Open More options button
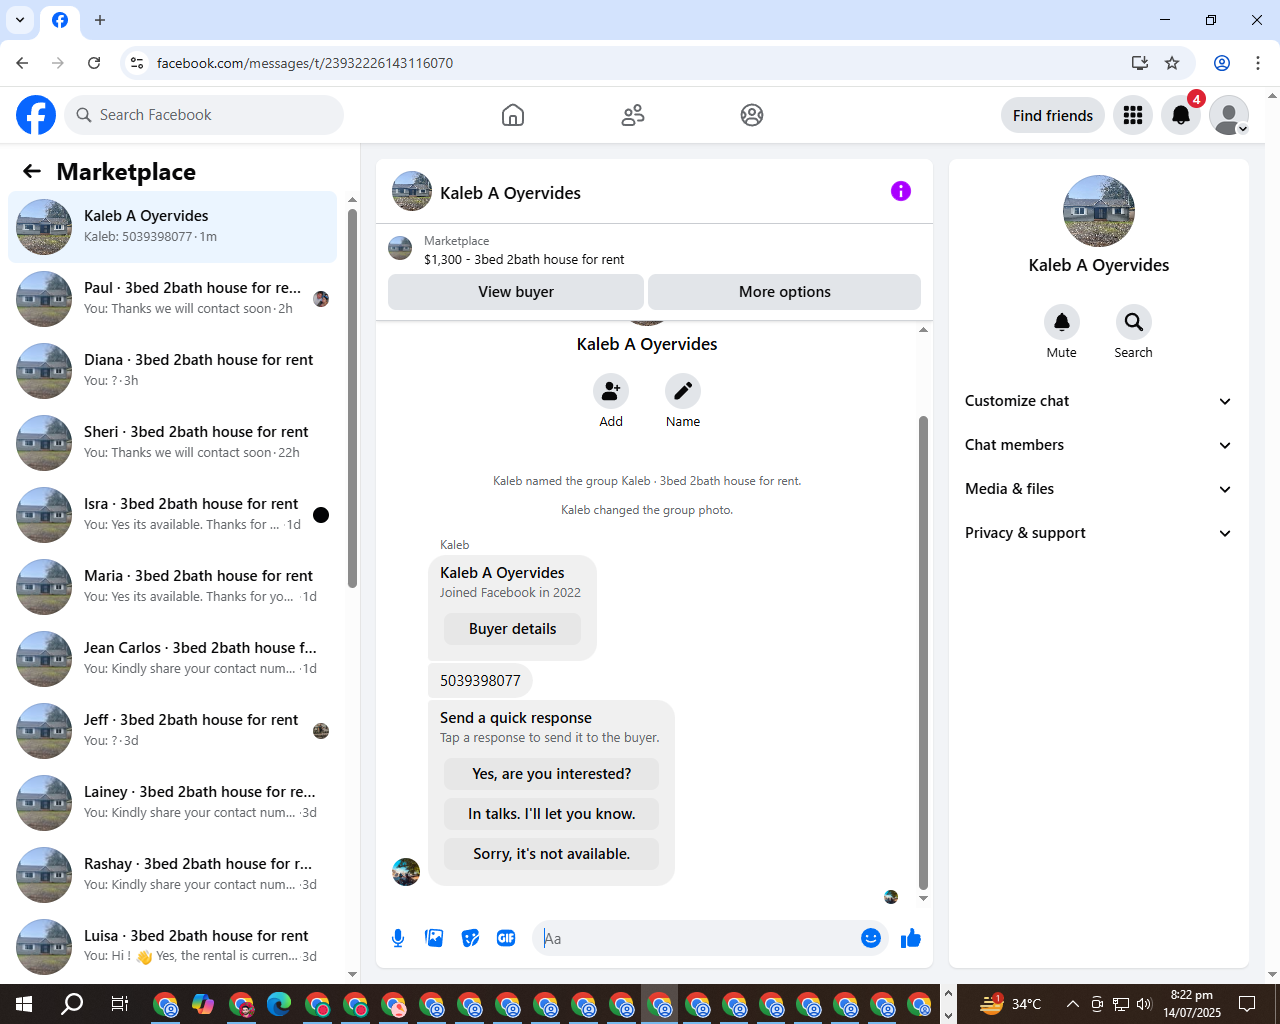This screenshot has width=1280, height=1024. click(785, 292)
